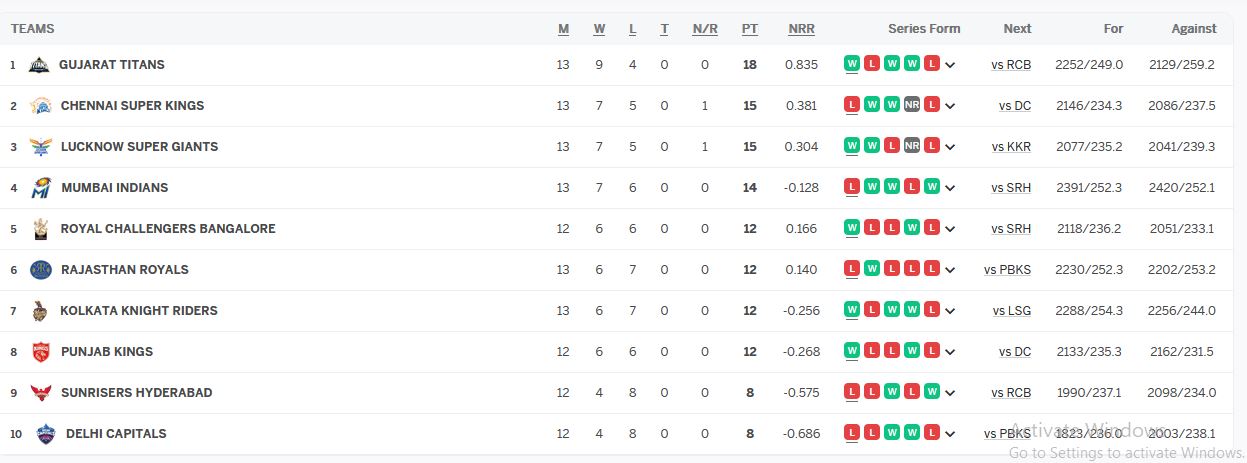Screen dimensions: 1247x463
Task: Click the Sunrisers Hyderabad logo
Action: (40, 393)
